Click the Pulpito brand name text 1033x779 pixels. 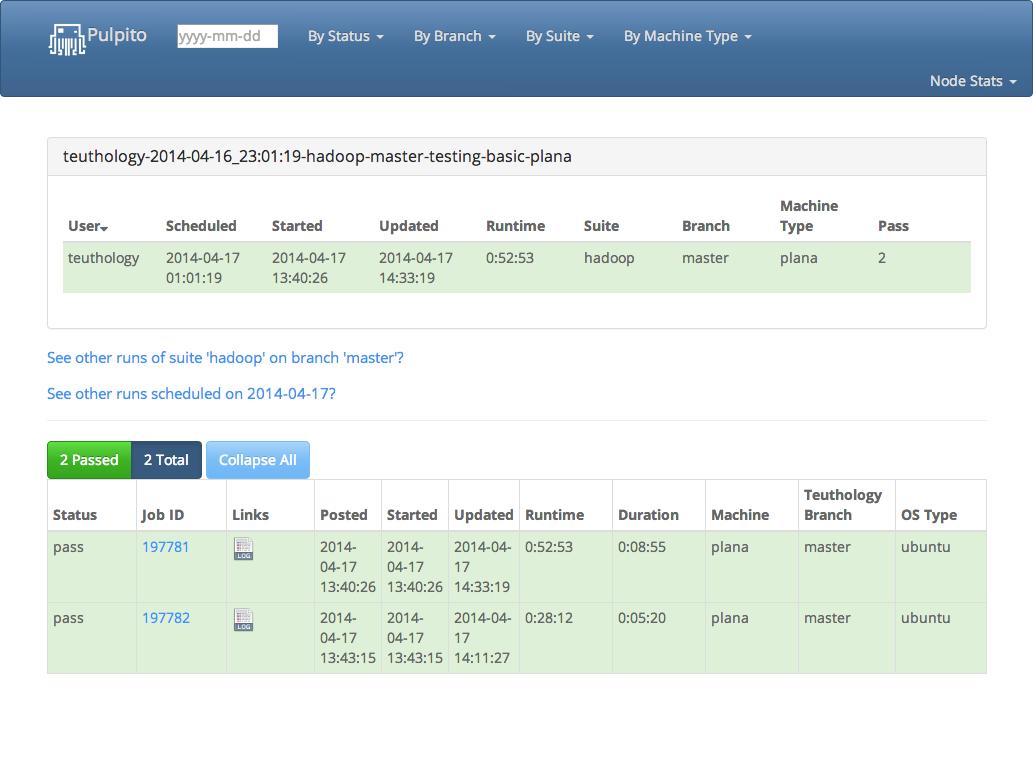click(x=117, y=35)
